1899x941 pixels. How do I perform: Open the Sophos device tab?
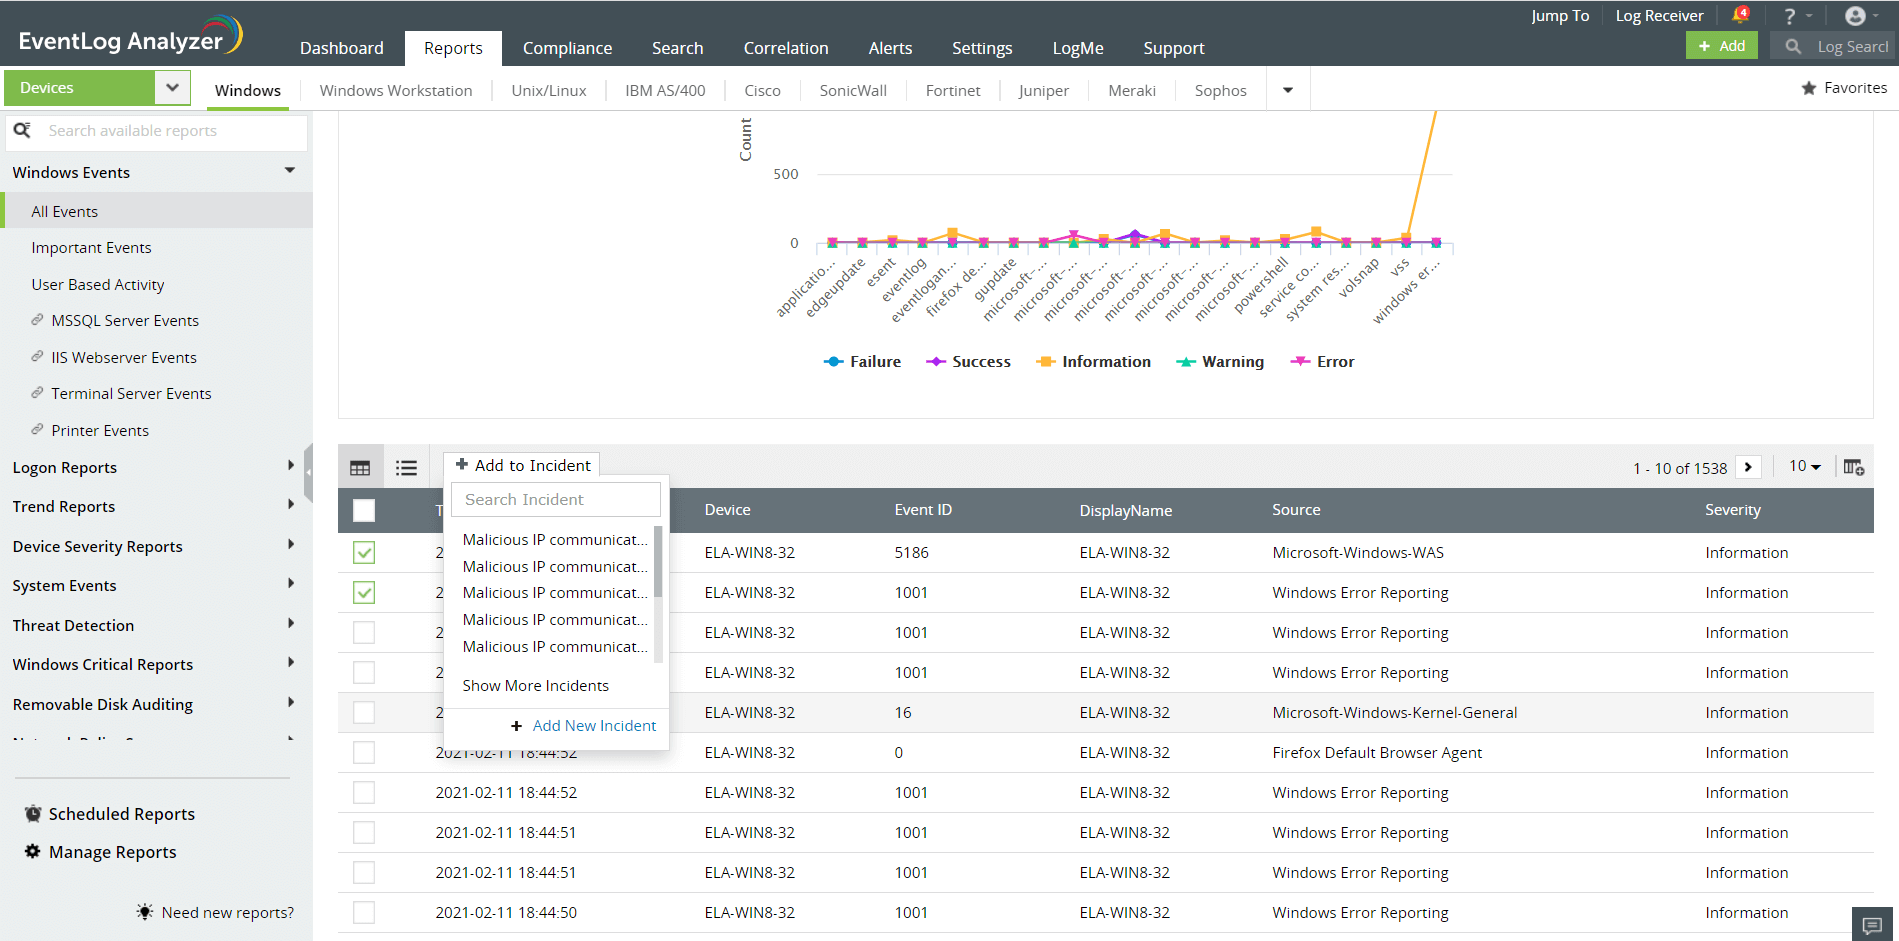(x=1219, y=90)
